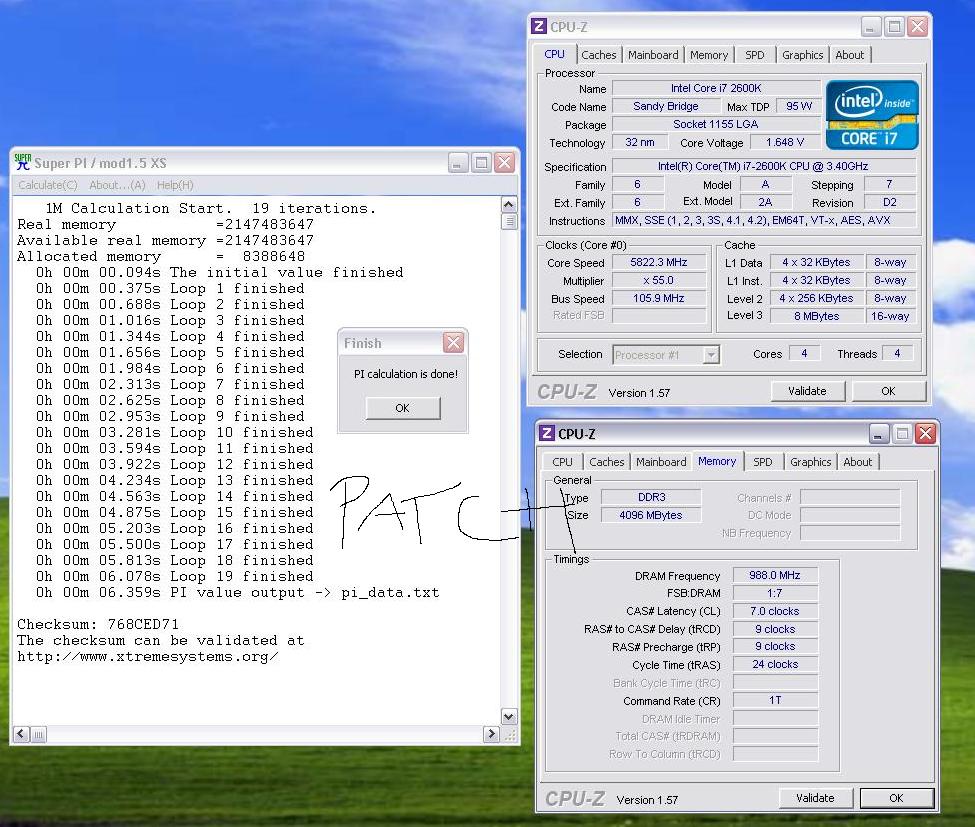Image resolution: width=975 pixels, height=827 pixels.
Task: Select Graphics tab in CPU-Z Memory window
Action: coord(810,462)
